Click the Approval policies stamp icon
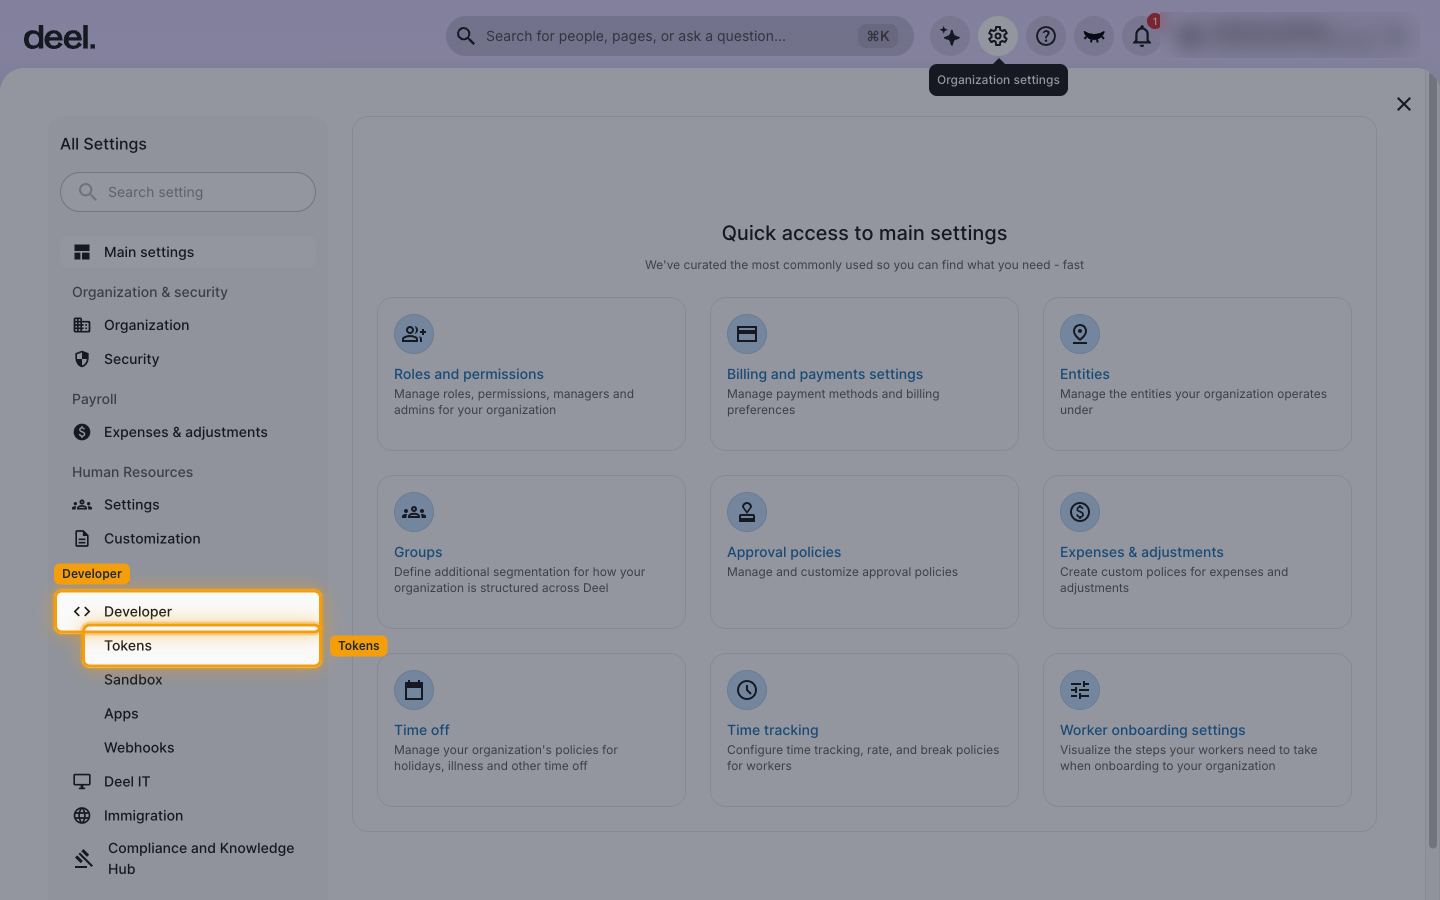Screen dimensions: 1440x900 point(747,512)
